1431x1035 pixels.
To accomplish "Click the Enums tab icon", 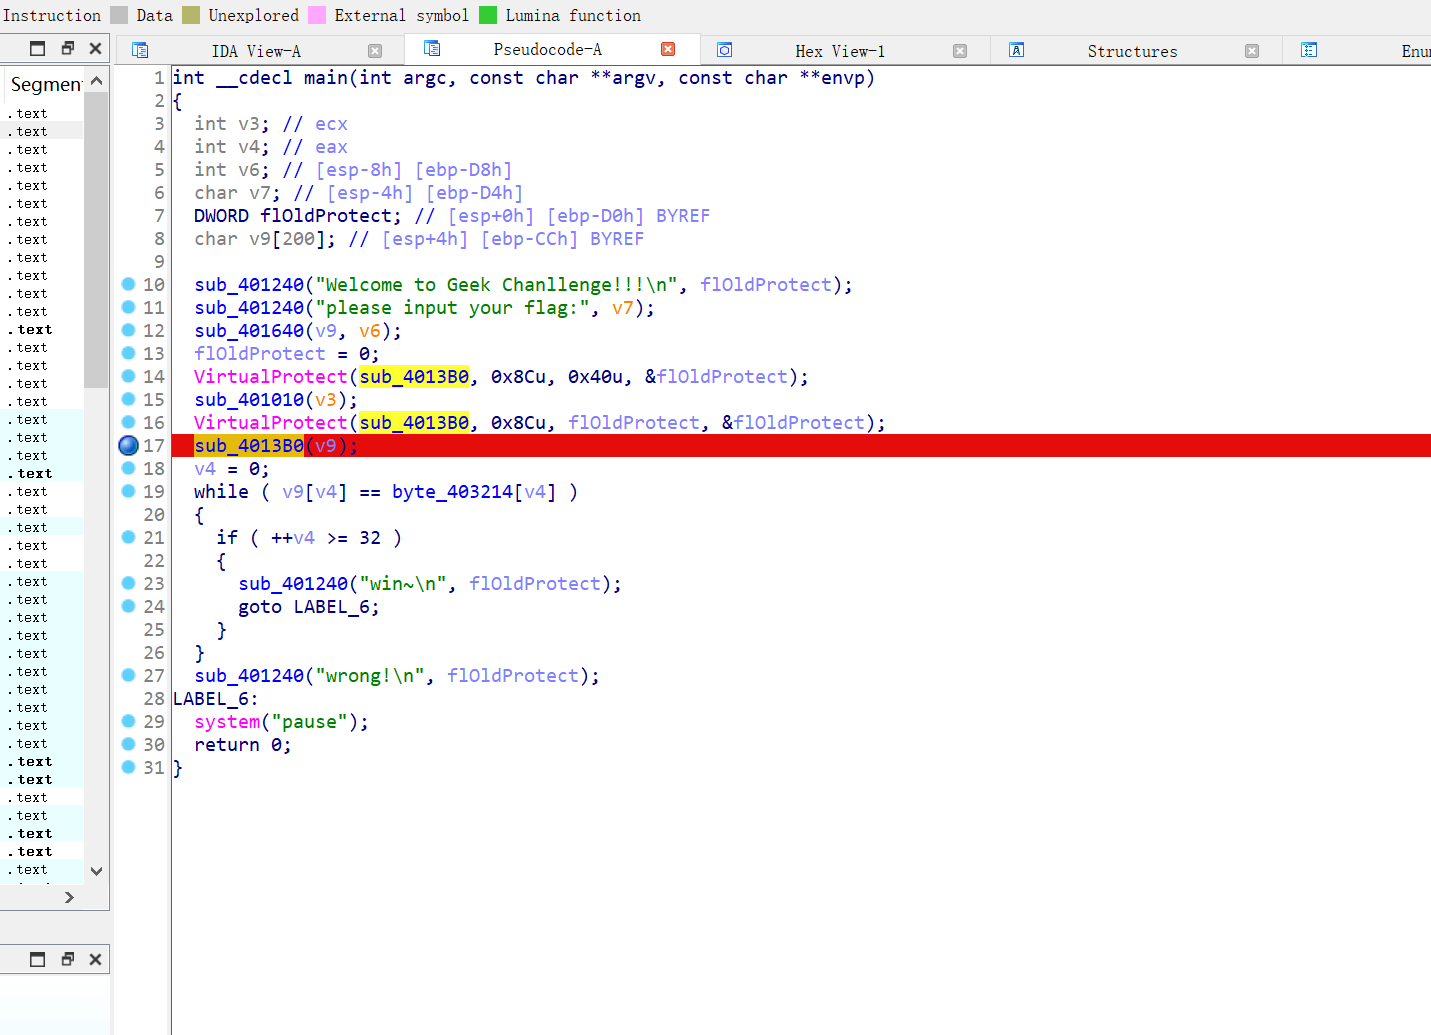I will [x=1309, y=50].
